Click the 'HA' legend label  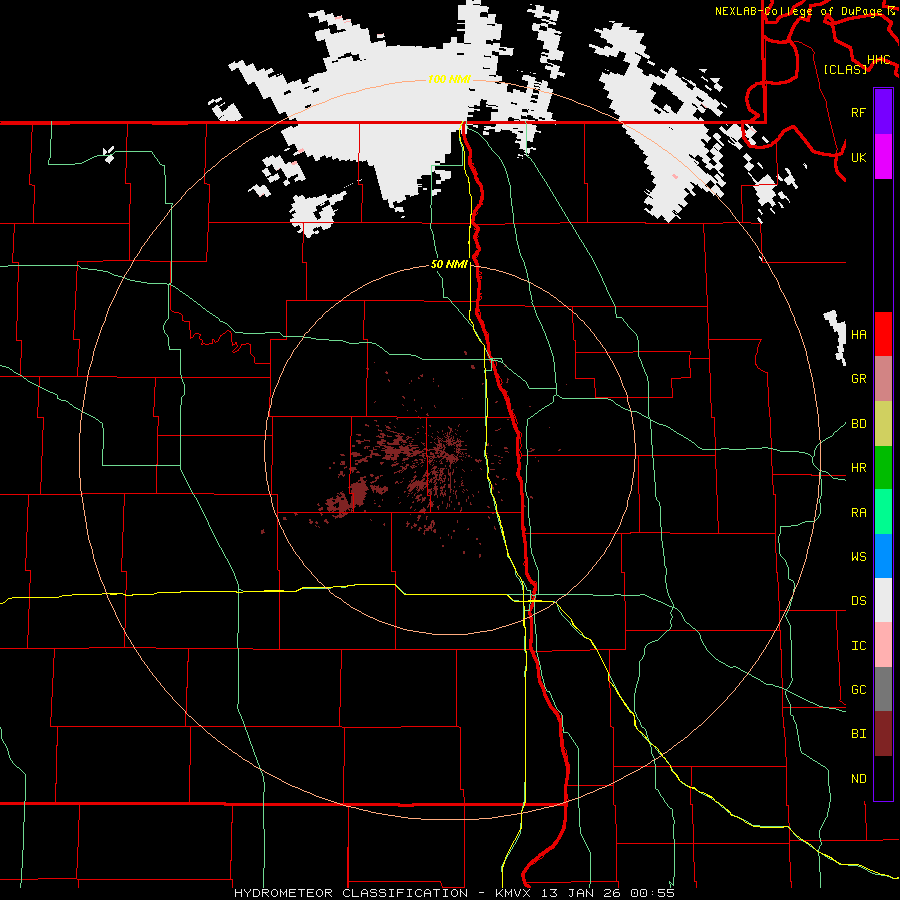(x=859, y=335)
